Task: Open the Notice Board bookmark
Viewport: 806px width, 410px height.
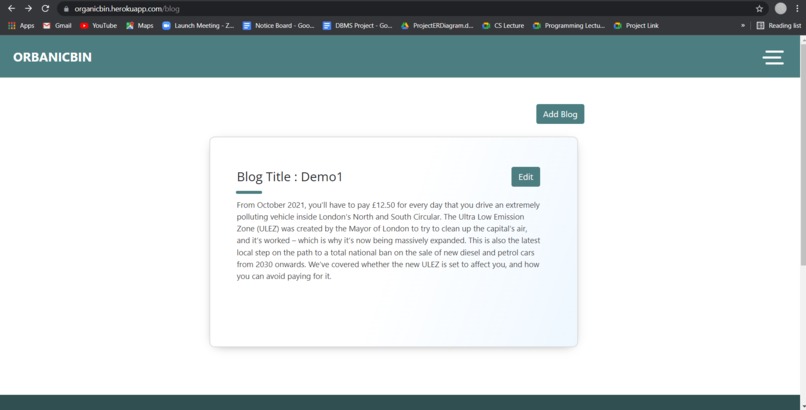Action: tap(278, 26)
